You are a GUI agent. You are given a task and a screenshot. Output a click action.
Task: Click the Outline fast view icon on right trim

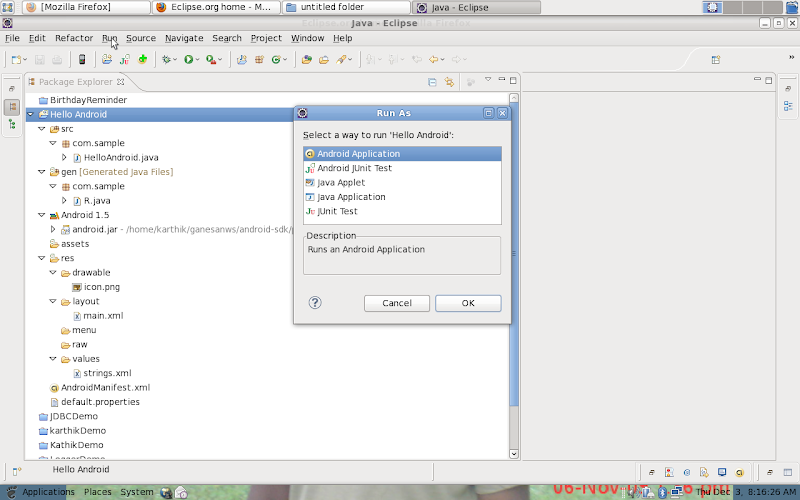coord(788,106)
